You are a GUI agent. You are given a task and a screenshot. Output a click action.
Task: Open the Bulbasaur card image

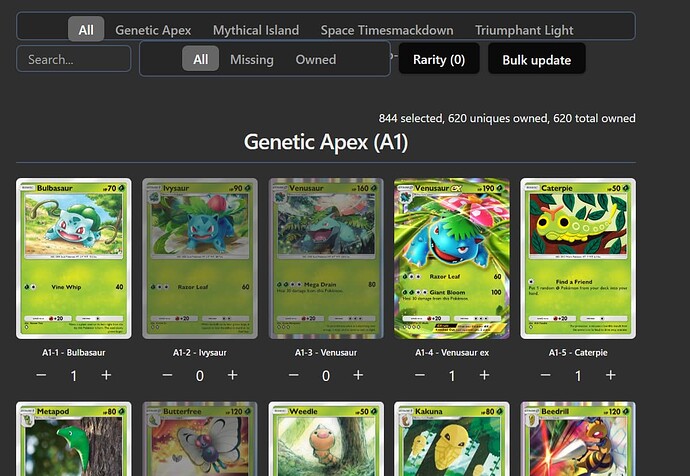coord(73,259)
